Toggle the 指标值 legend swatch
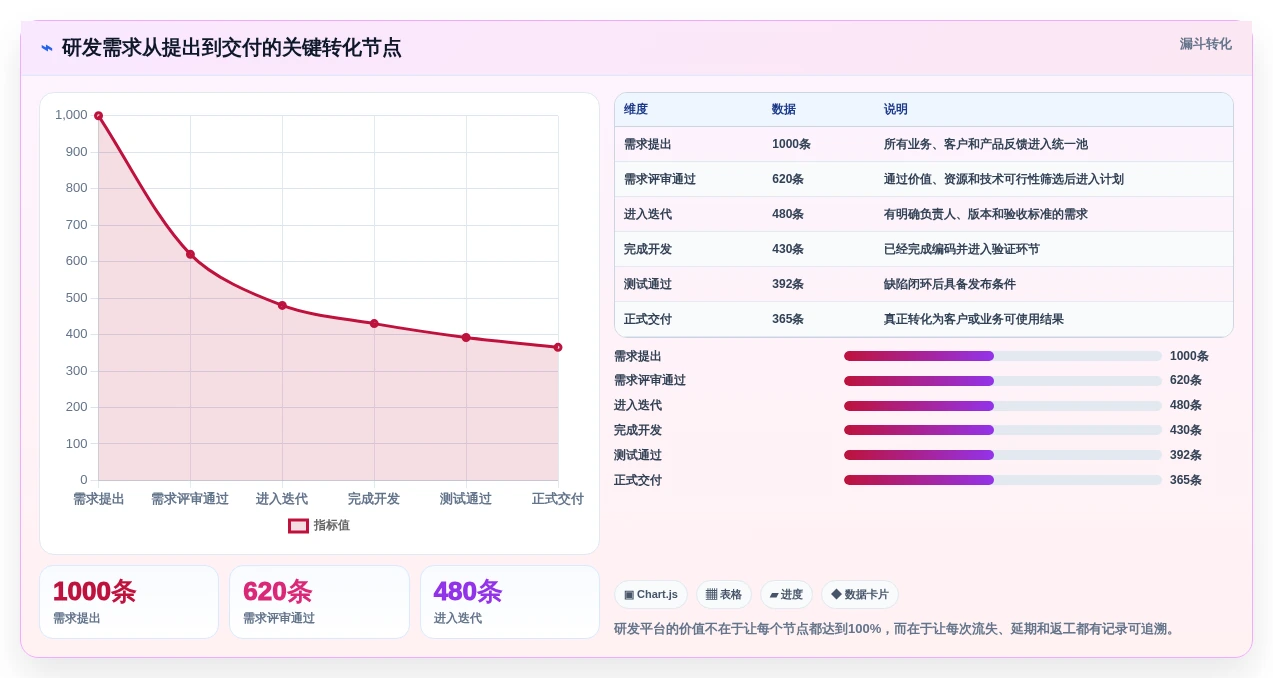The width and height of the screenshot is (1273, 678). 298,525
